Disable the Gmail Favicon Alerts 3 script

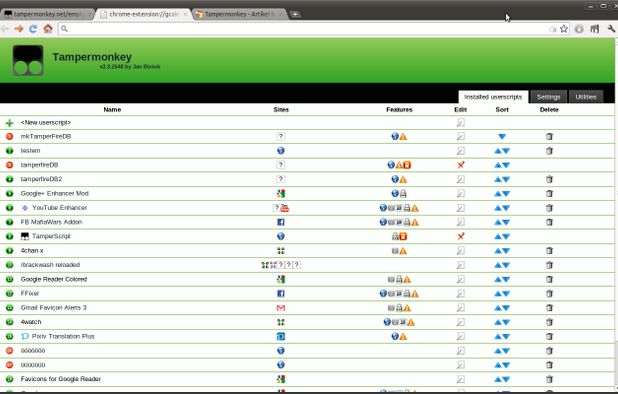pyautogui.click(x=9, y=308)
